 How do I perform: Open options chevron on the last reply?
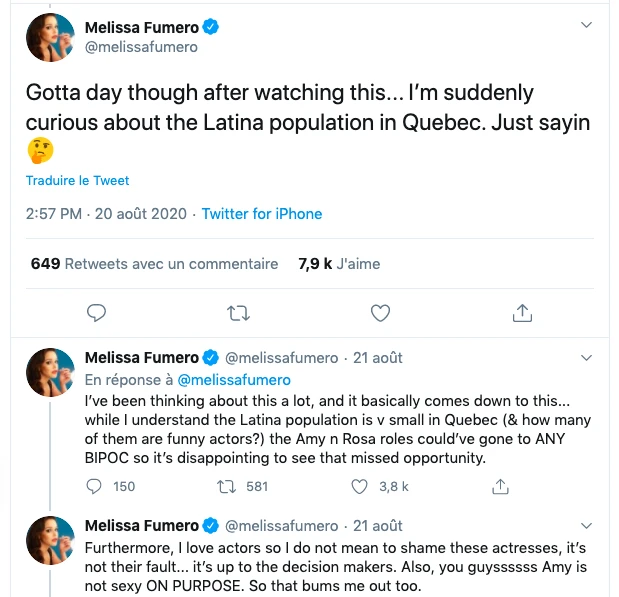pyautogui.click(x=587, y=525)
